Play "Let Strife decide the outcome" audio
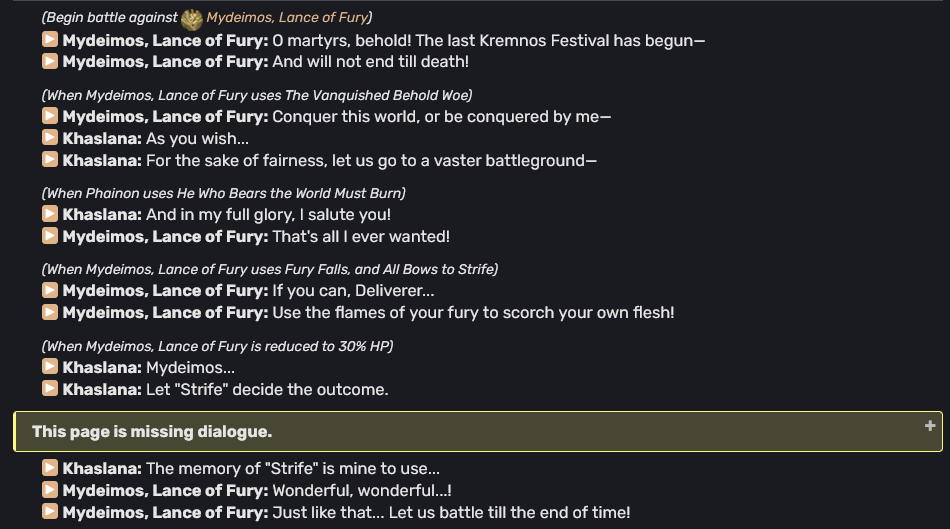 click(50, 389)
